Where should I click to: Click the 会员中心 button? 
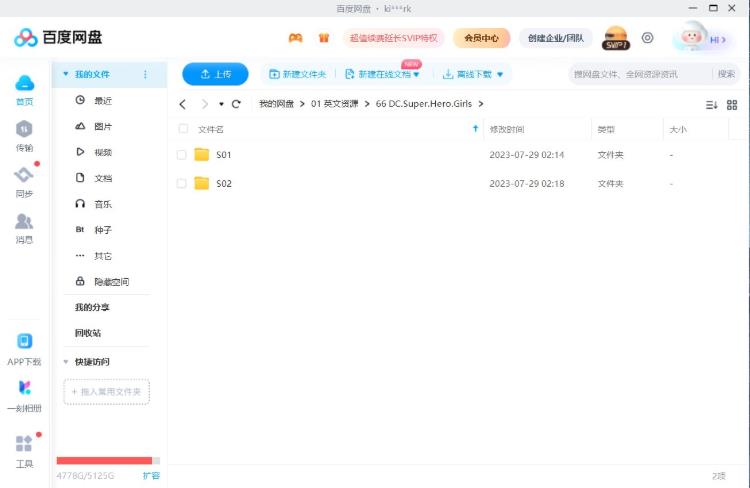[481, 38]
